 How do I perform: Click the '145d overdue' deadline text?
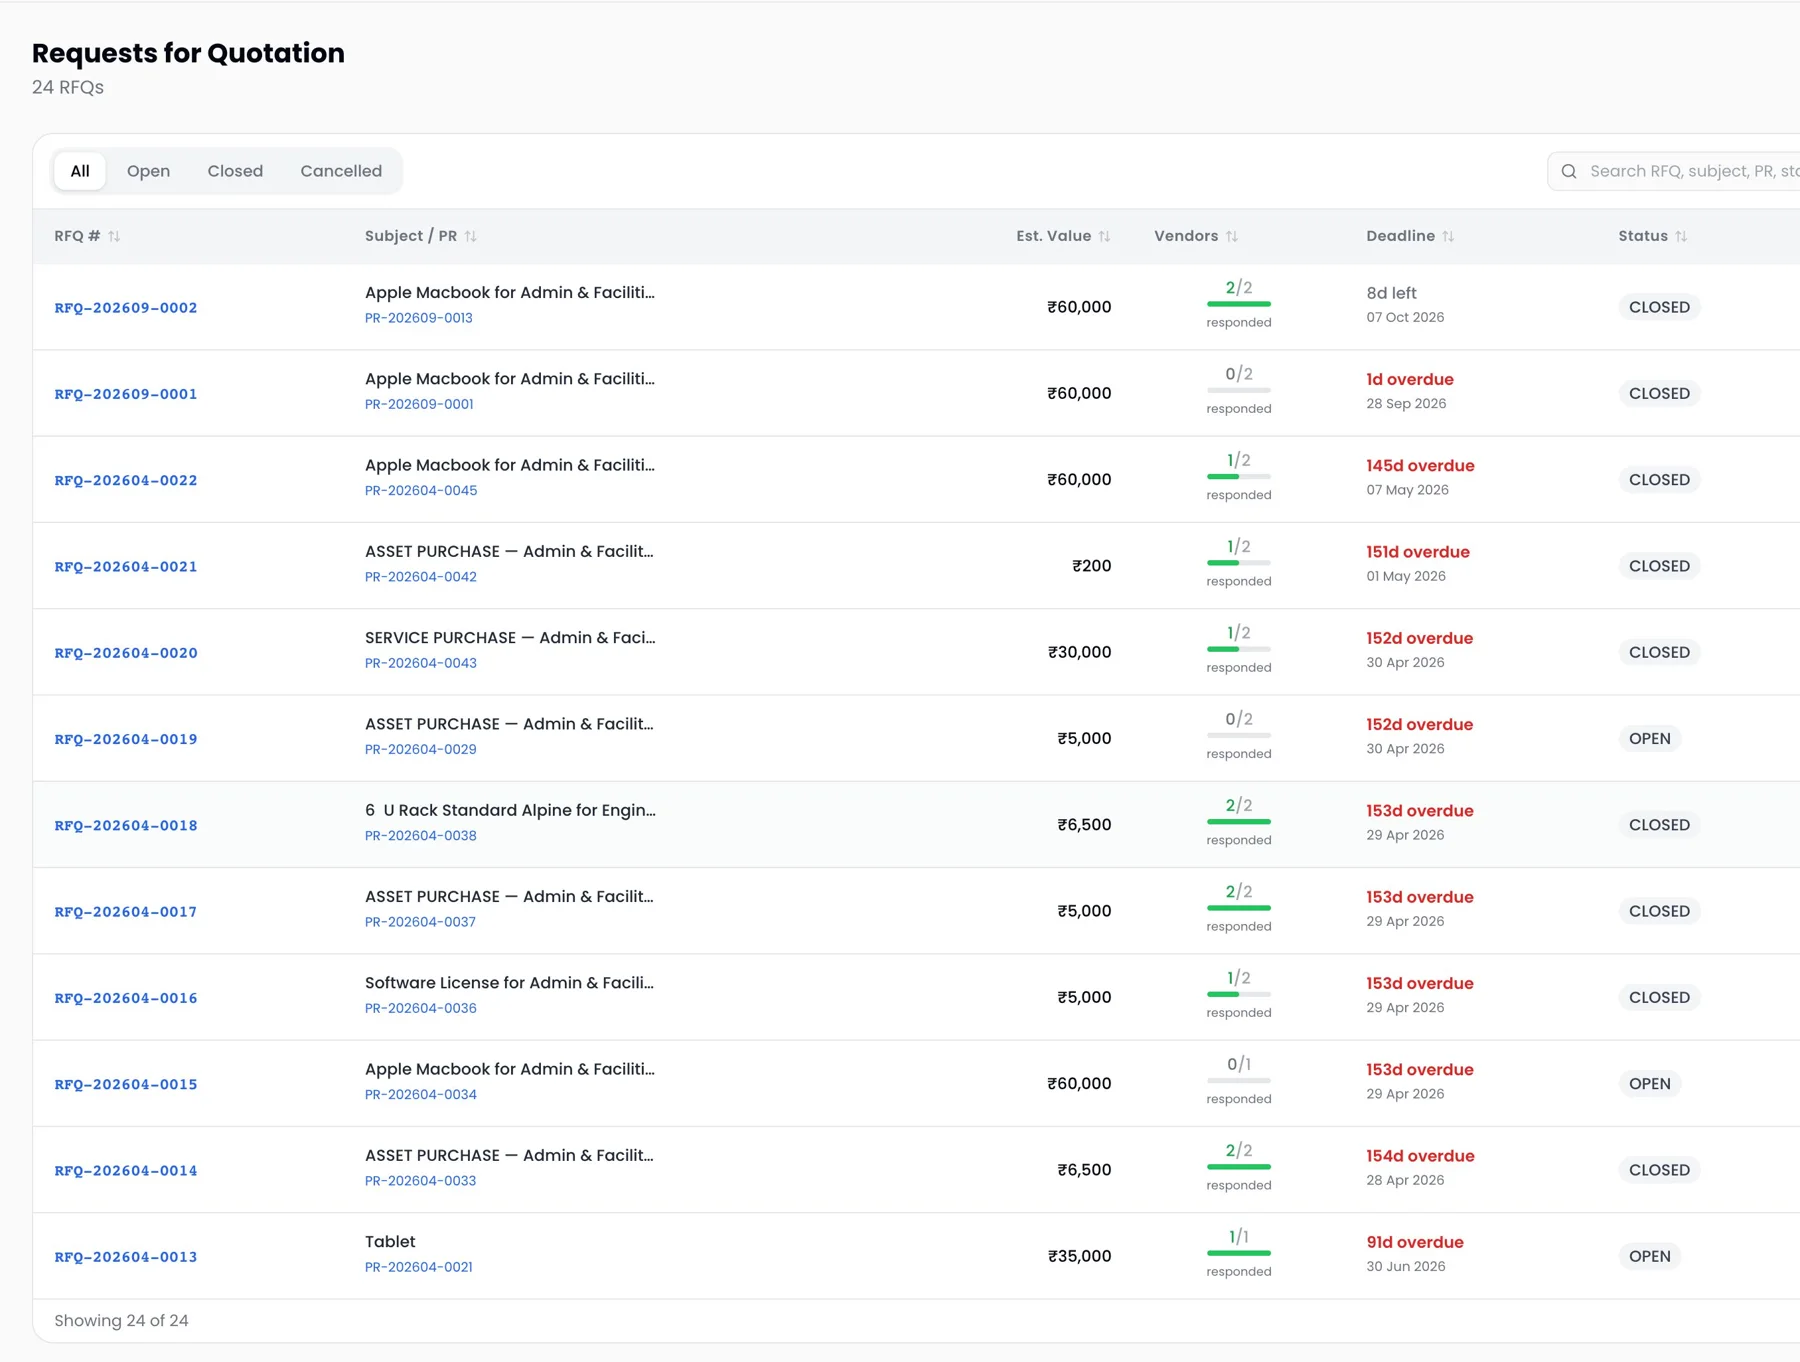(x=1420, y=466)
